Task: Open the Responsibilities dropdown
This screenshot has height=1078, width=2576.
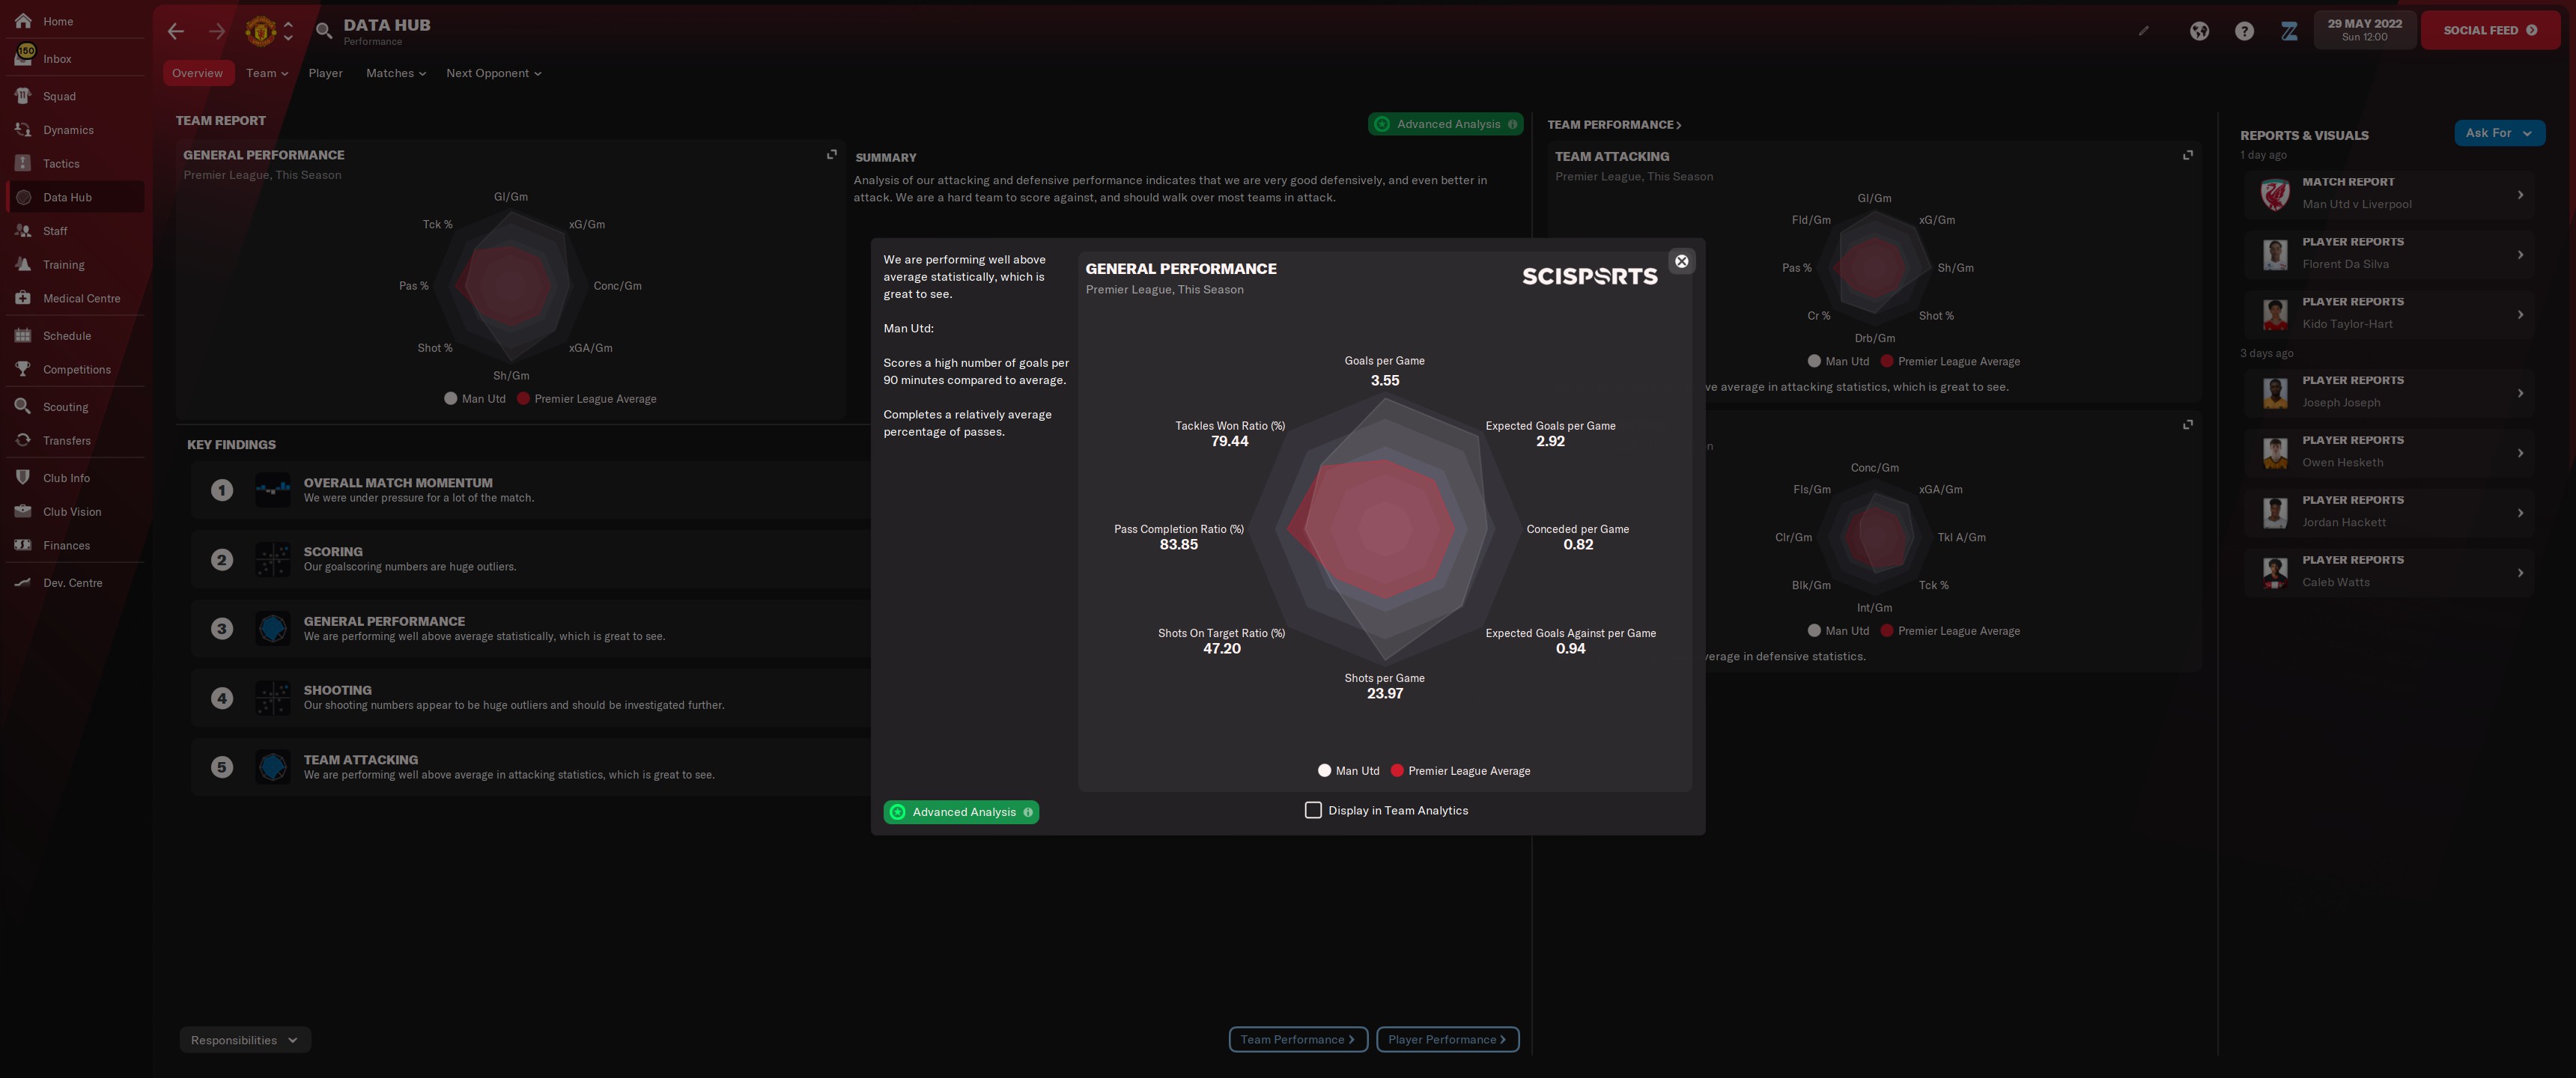Action: [x=245, y=1040]
